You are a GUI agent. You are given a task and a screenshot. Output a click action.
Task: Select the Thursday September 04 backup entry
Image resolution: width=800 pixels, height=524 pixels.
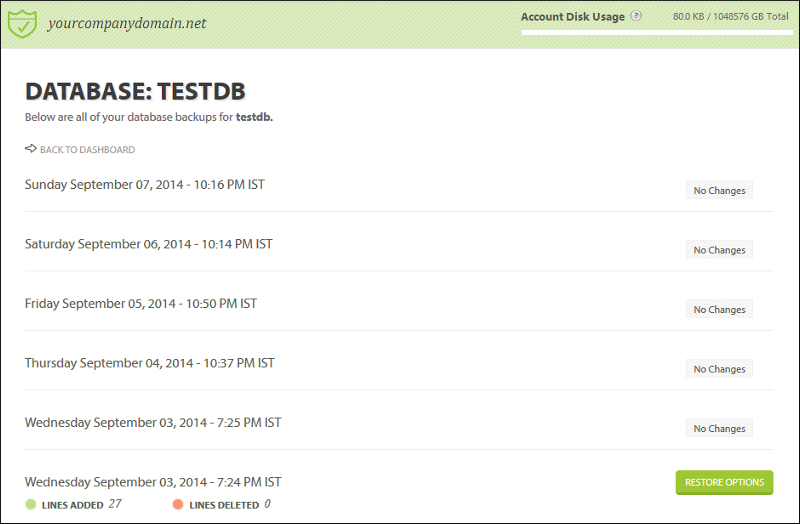click(x=149, y=363)
